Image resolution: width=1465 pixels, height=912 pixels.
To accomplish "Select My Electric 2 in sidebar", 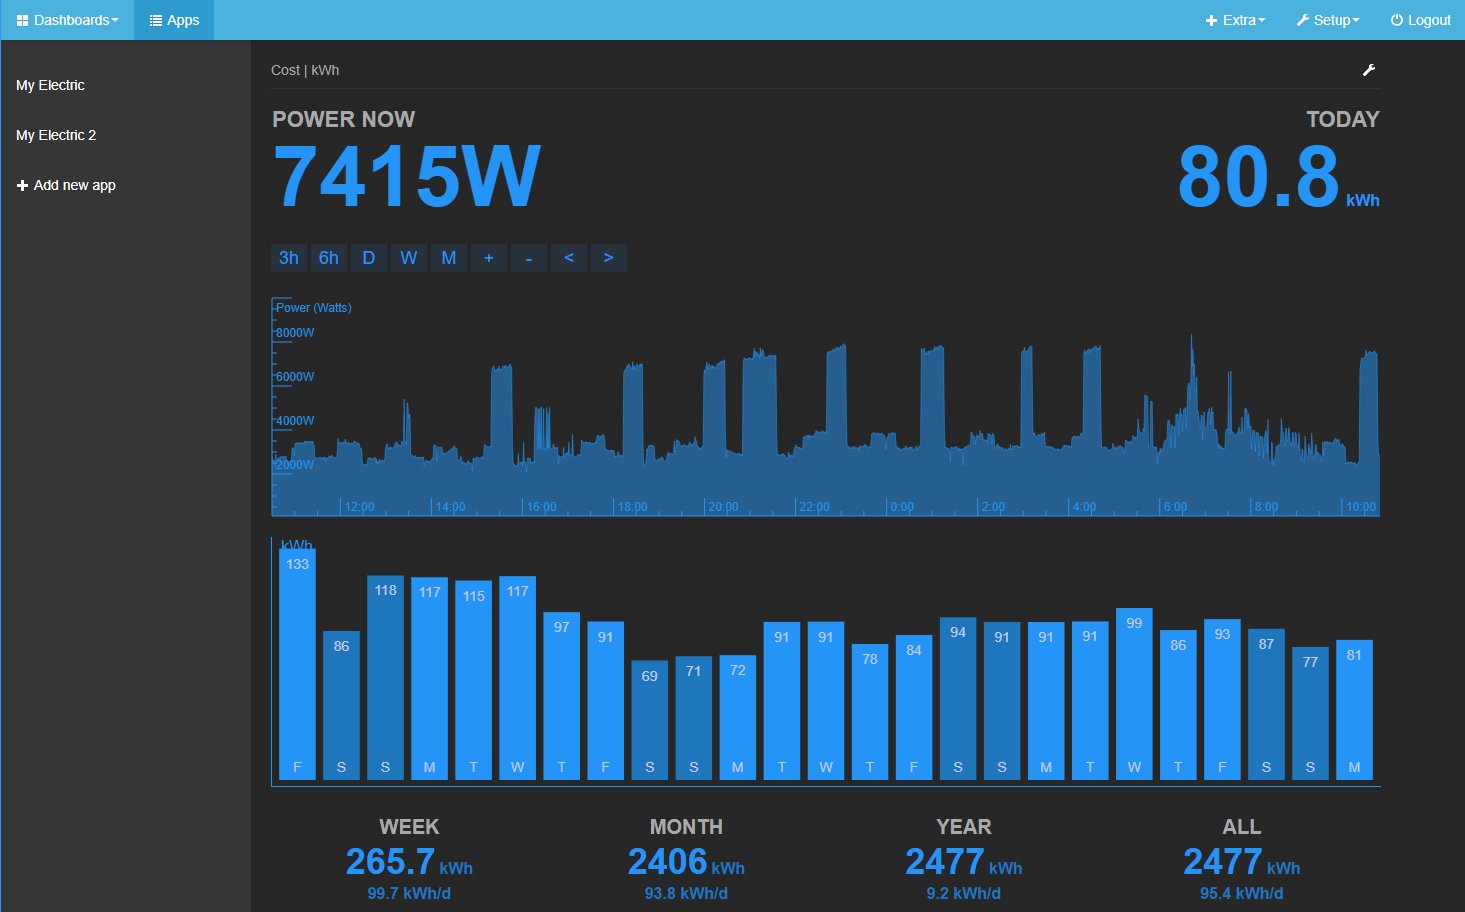I will pyautogui.click(x=56, y=135).
